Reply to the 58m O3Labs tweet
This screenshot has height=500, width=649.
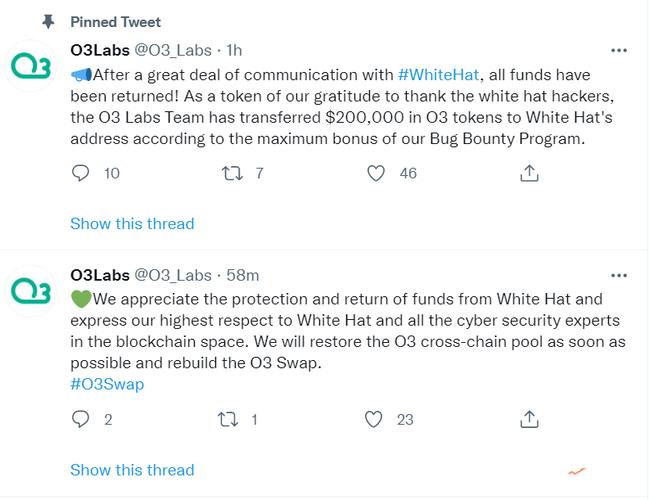[x=80, y=419]
